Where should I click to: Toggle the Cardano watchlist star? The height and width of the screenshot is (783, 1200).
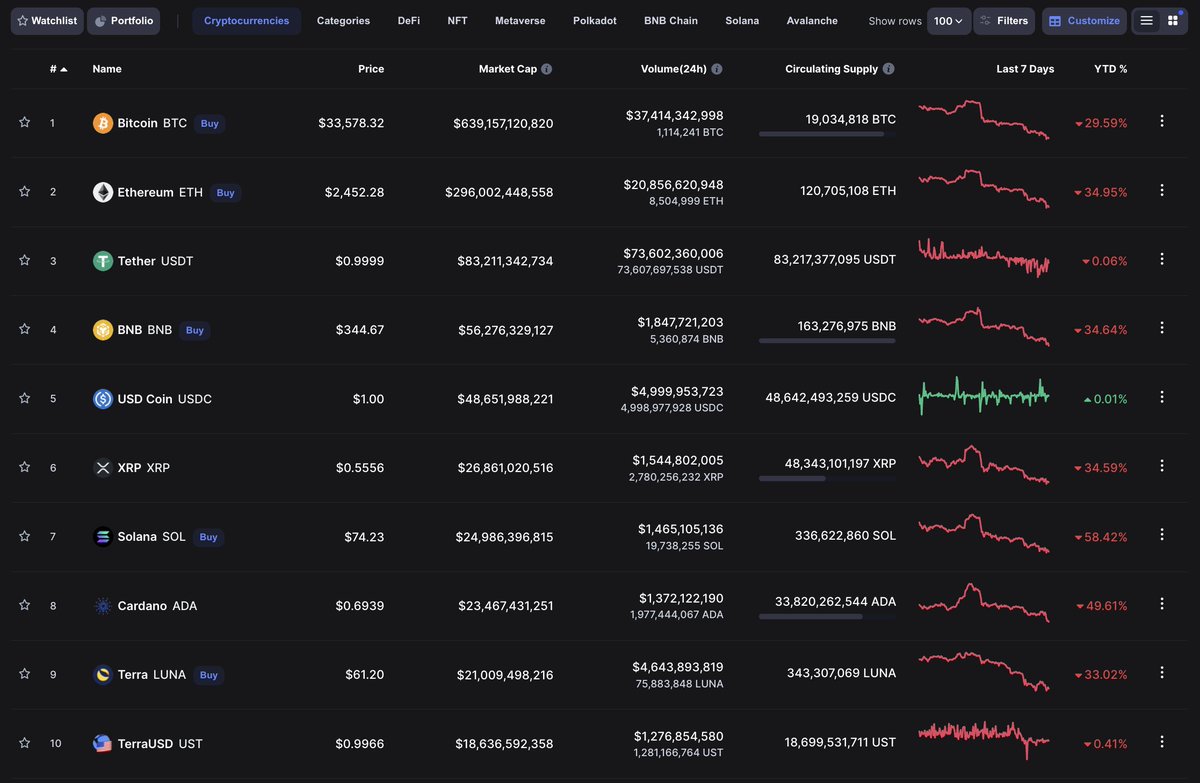click(x=24, y=605)
